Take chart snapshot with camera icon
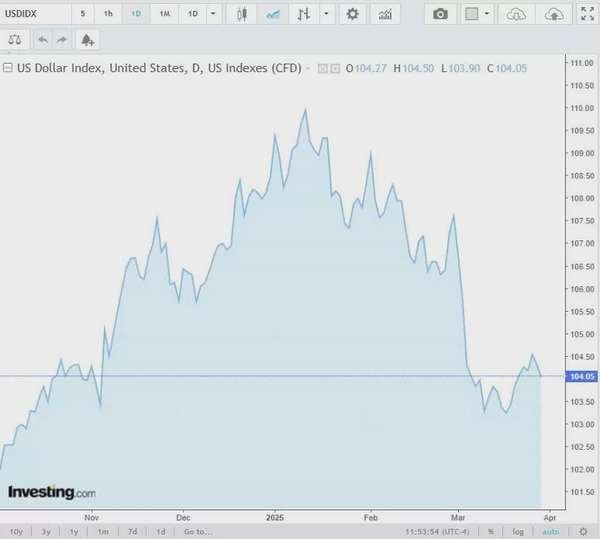 point(440,14)
